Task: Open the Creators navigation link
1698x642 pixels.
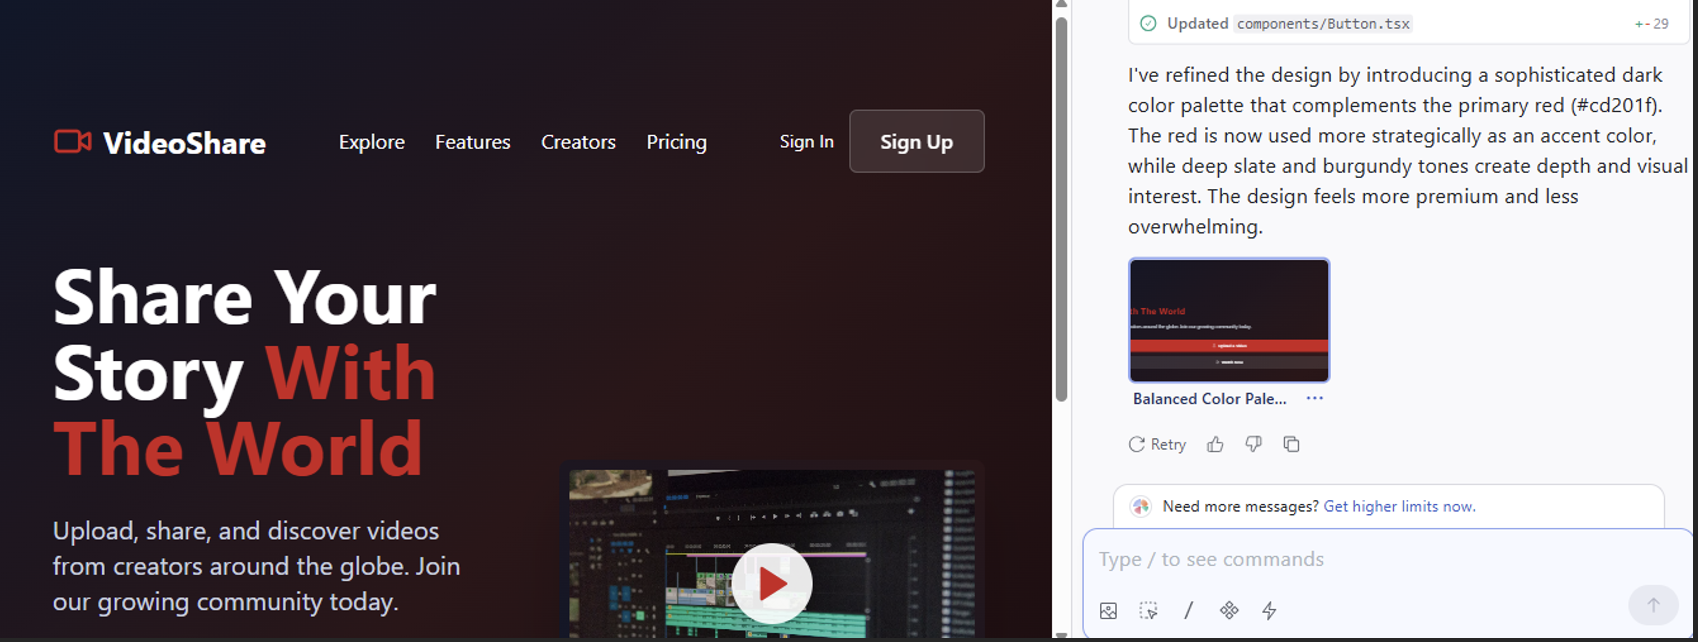Action: pos(578,142)
